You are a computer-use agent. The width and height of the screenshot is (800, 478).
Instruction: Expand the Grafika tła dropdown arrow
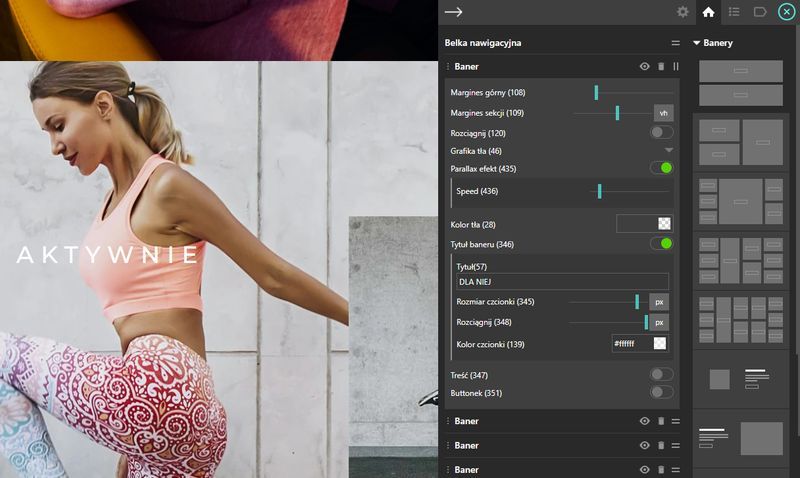[x=669, y=150]
